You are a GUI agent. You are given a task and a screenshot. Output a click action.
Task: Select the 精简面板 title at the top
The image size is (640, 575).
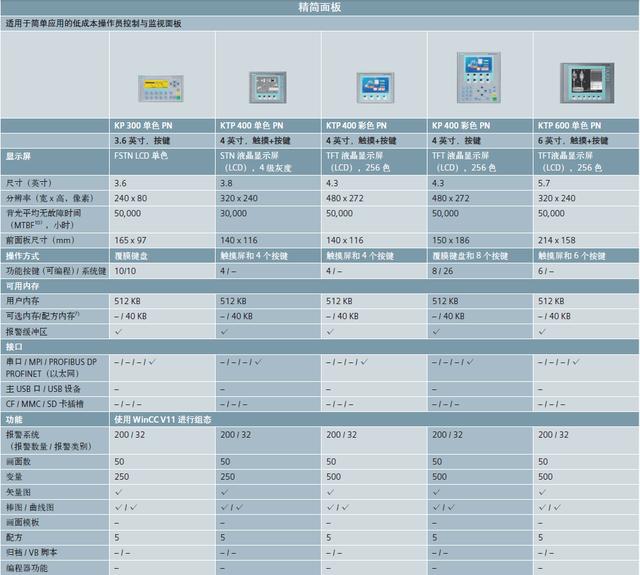point(320,7)
